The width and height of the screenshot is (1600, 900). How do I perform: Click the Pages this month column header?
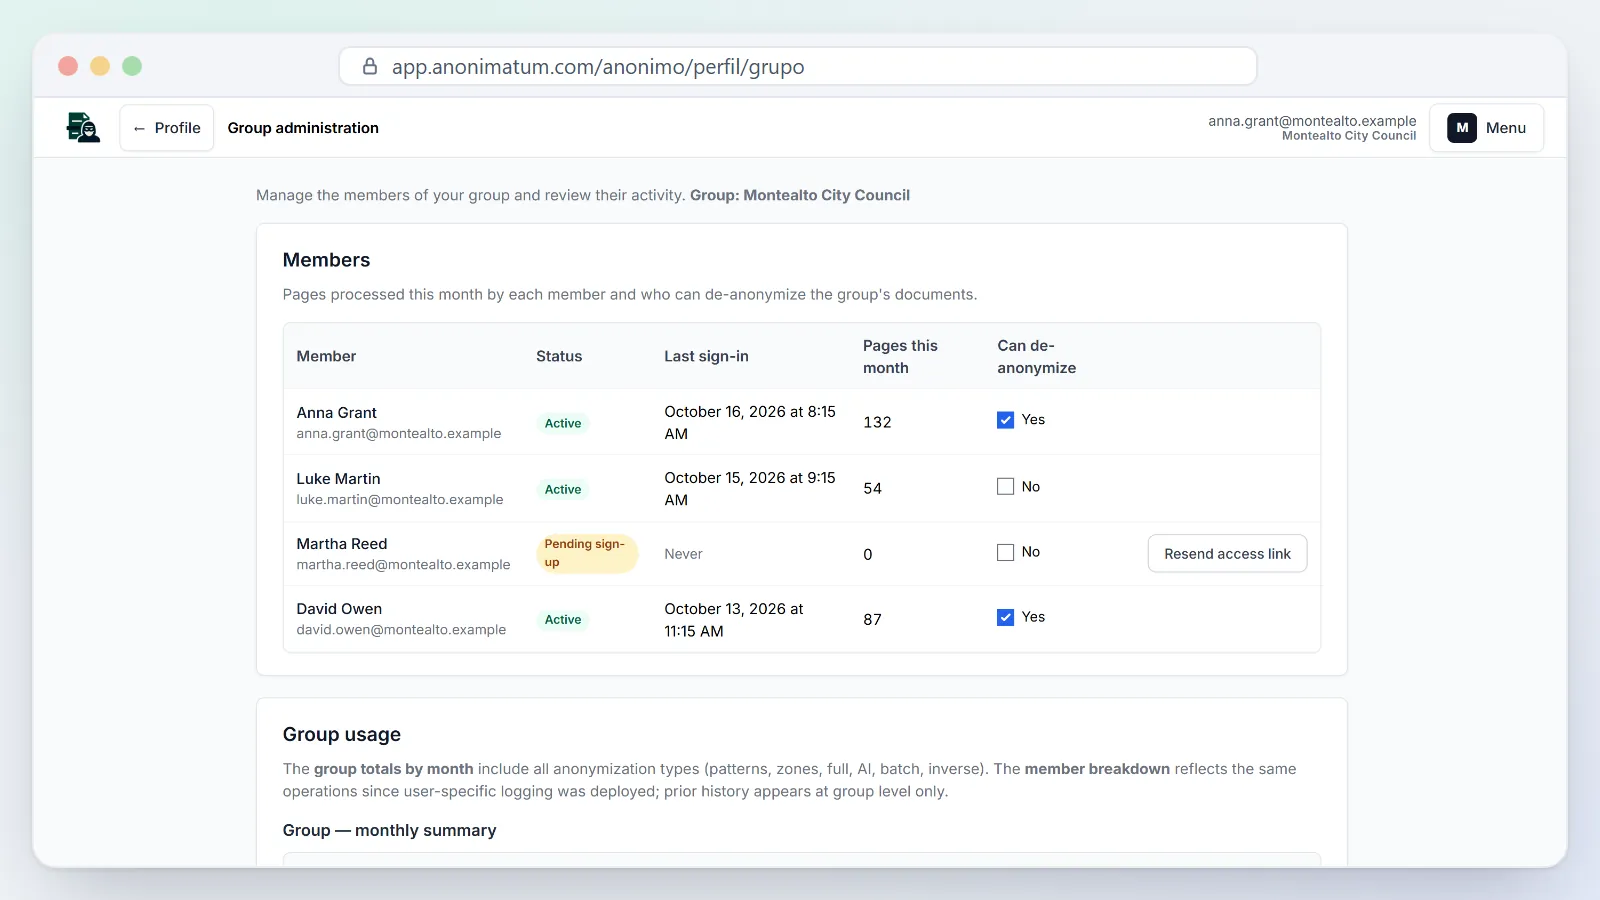(900, 357)
